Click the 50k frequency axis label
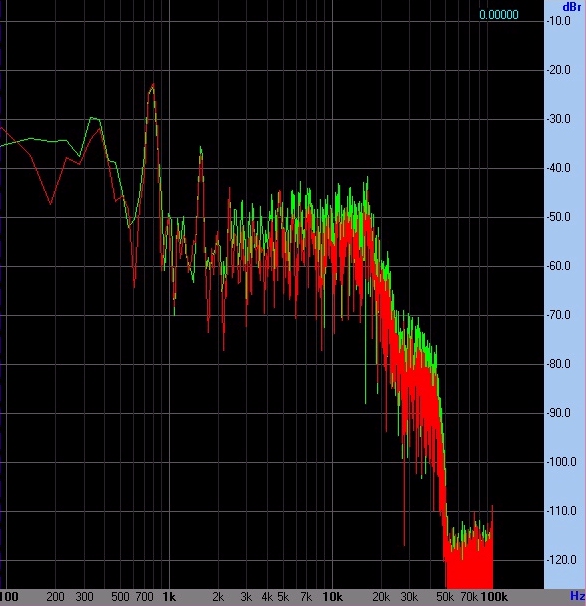Viewport: 586px width, 606px height. click(445, 597)
